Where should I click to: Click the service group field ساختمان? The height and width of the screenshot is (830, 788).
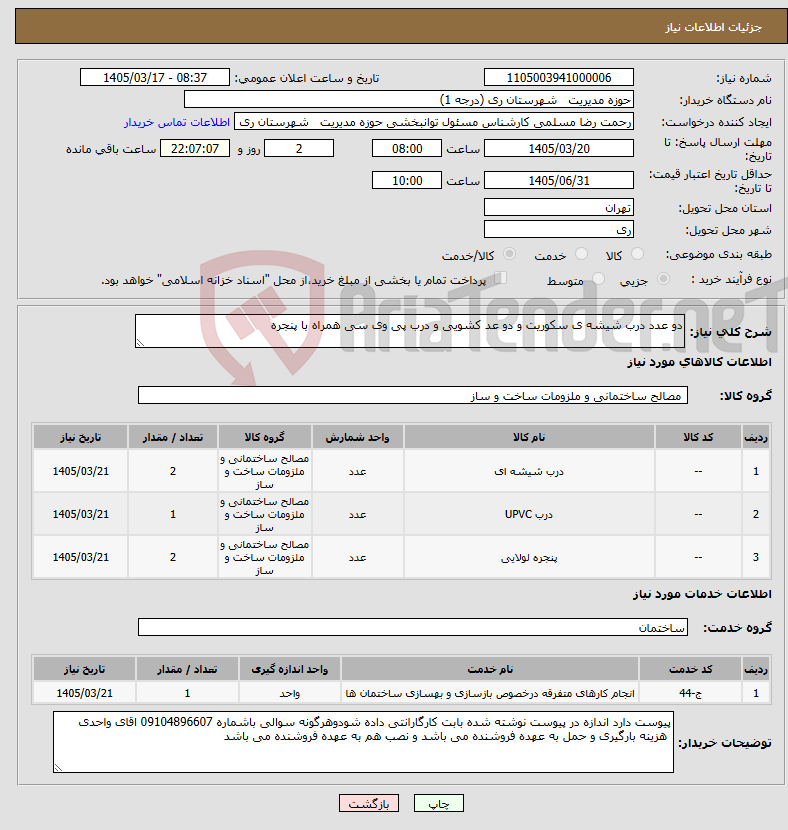(413, 627)
